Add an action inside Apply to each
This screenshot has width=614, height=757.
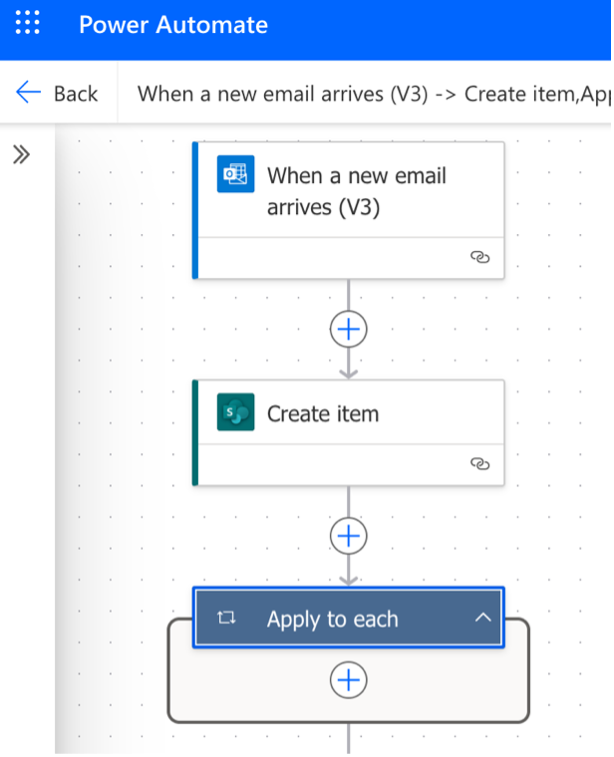349,680
